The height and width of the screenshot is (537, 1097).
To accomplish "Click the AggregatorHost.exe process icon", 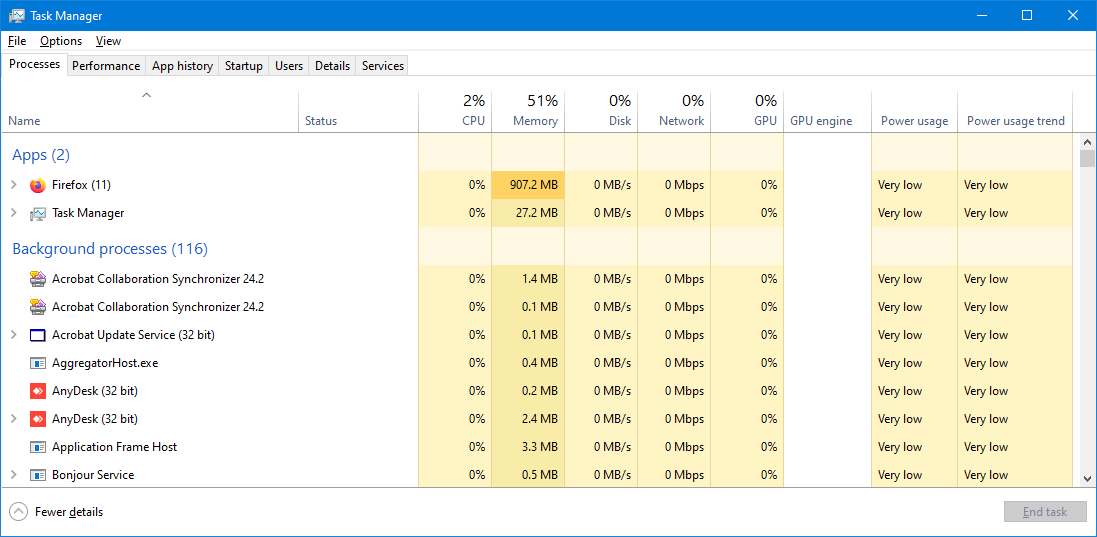I will tap(38, 363).
